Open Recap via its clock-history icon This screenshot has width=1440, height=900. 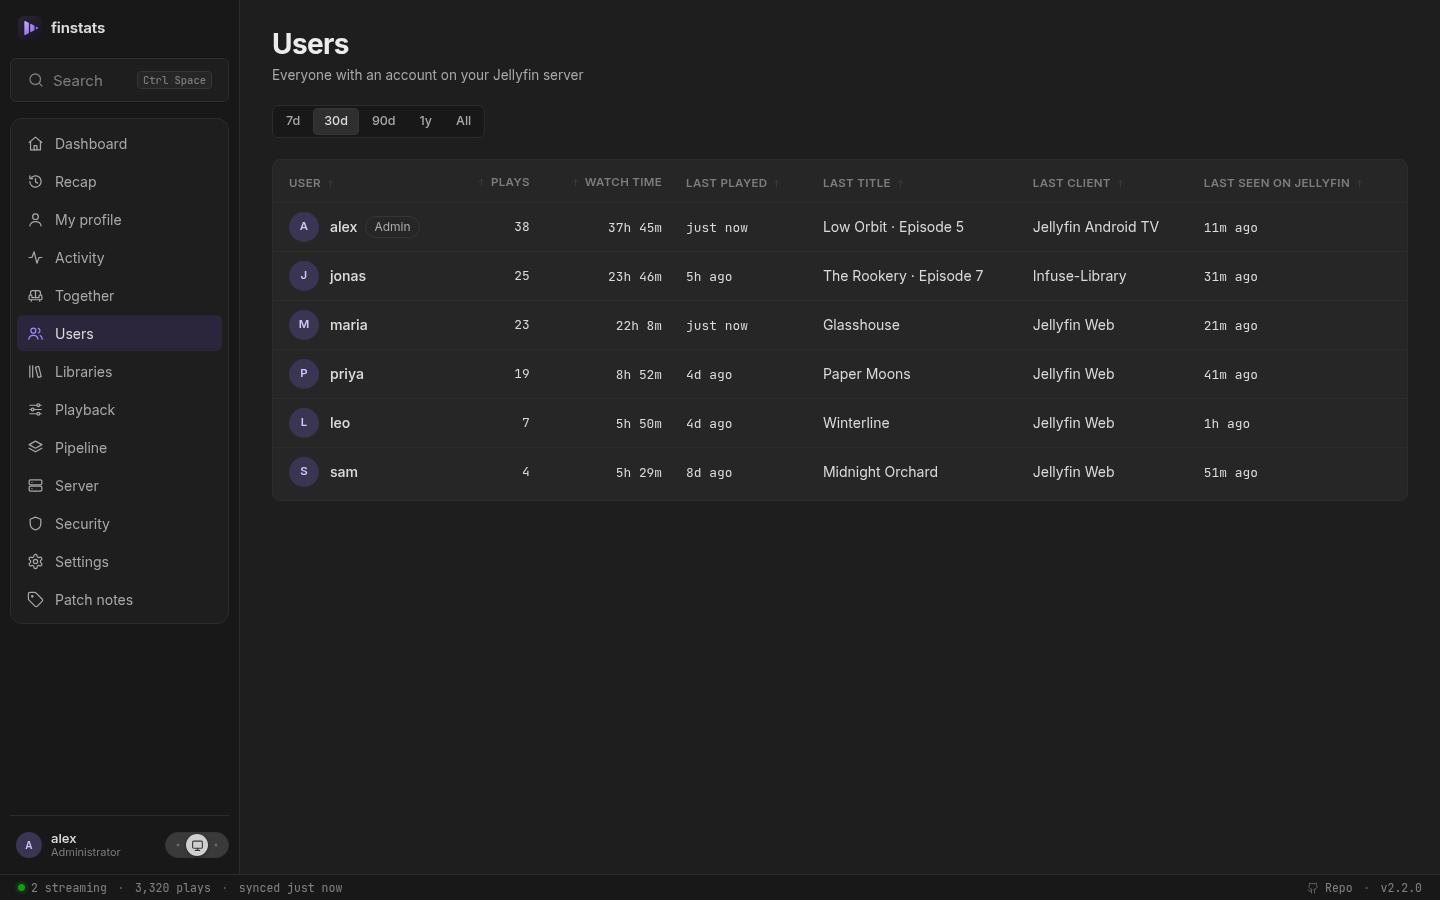coord(36,182)
